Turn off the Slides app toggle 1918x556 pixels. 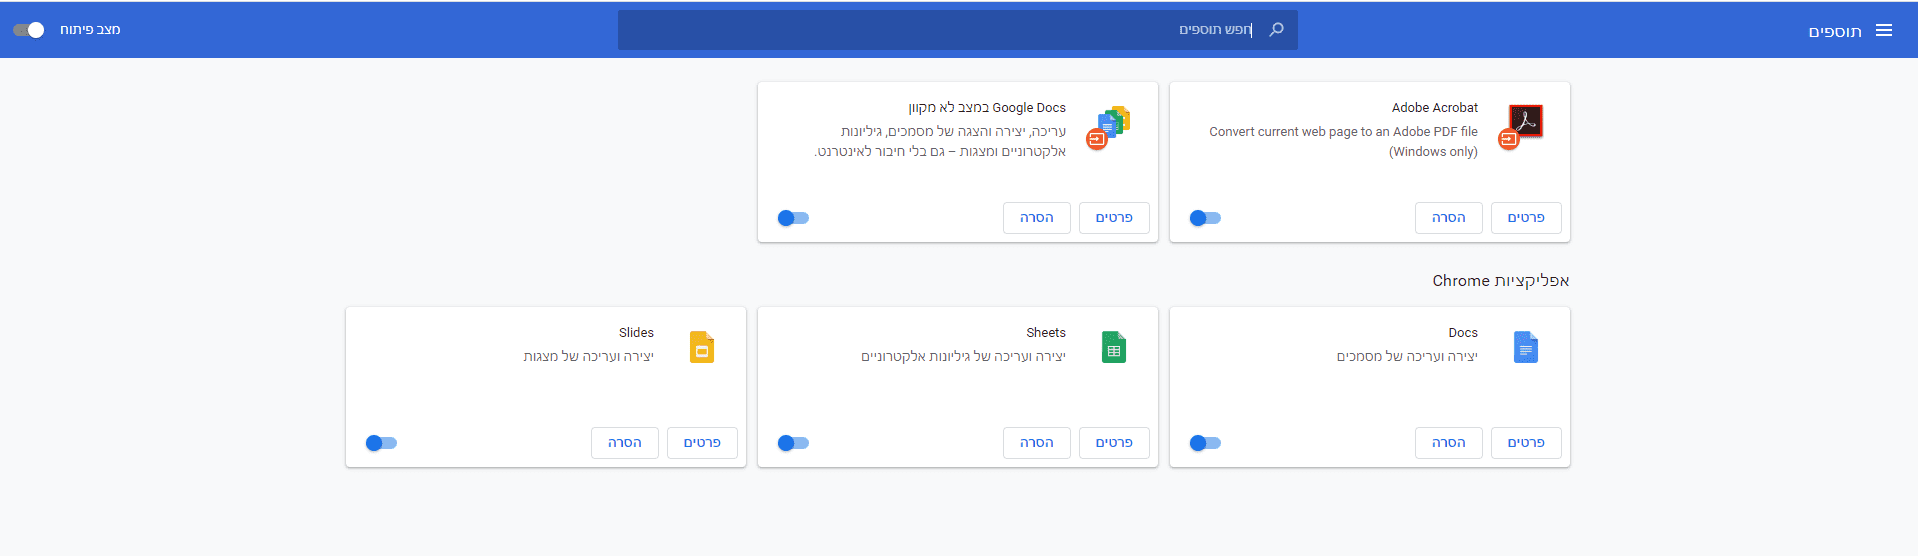[x=381, y=443]
